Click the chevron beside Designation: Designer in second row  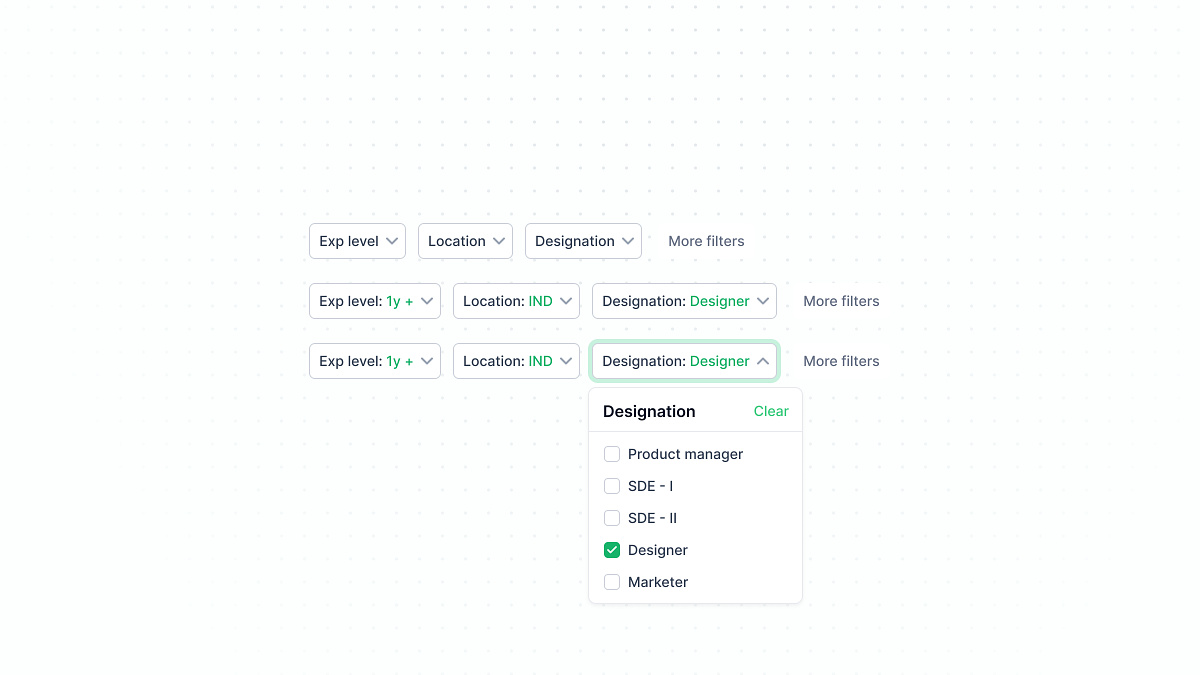click(763, 300)
